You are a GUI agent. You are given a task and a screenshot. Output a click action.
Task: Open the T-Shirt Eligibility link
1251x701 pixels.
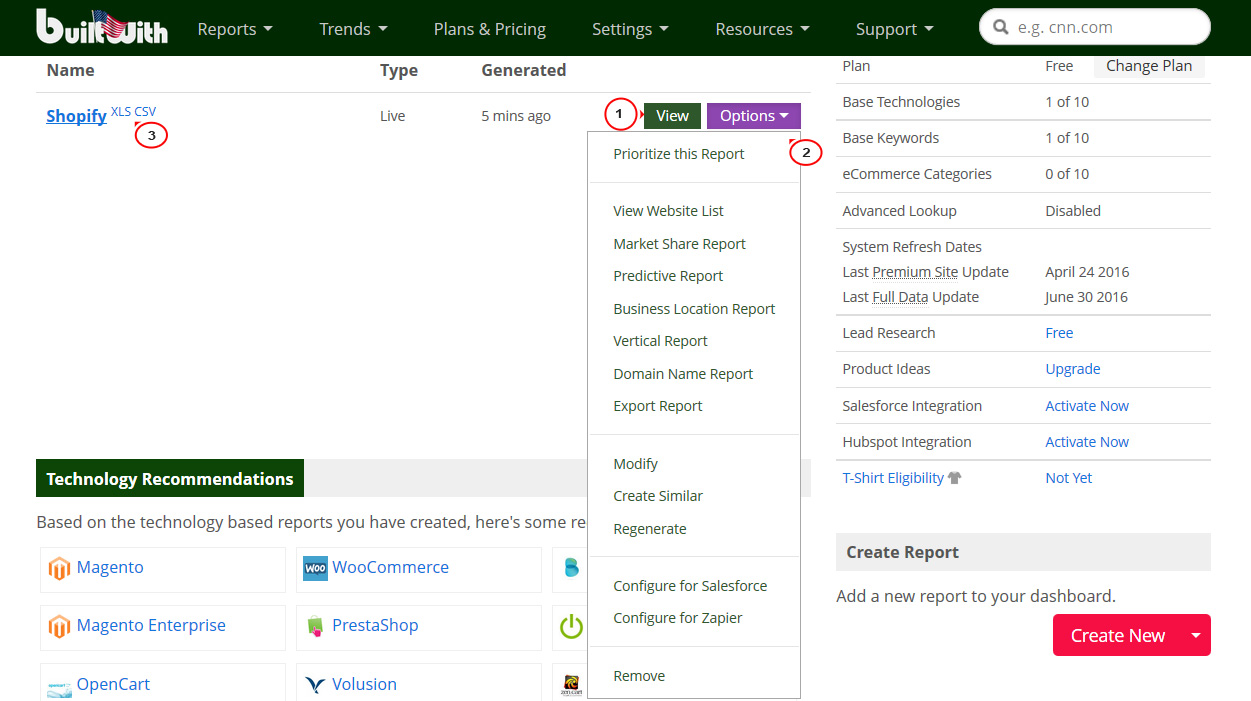893,478
